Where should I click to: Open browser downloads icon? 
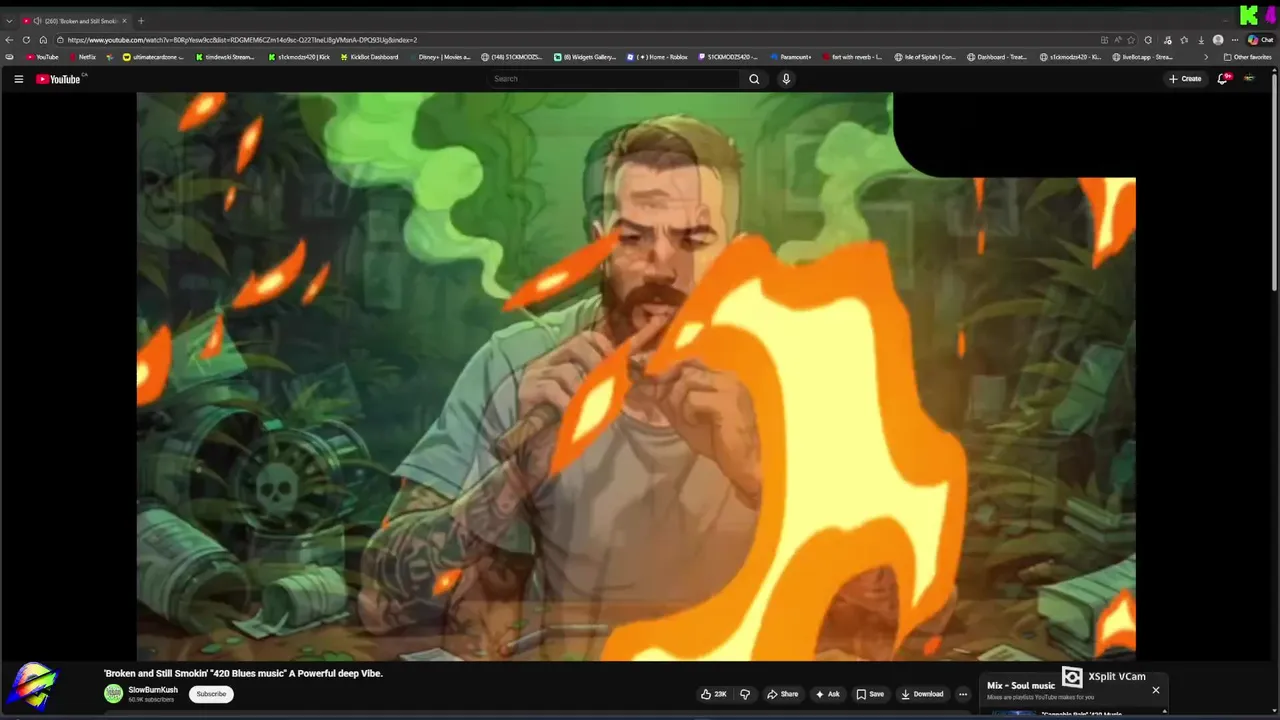pyautogui.click(x=1201, y=40)
